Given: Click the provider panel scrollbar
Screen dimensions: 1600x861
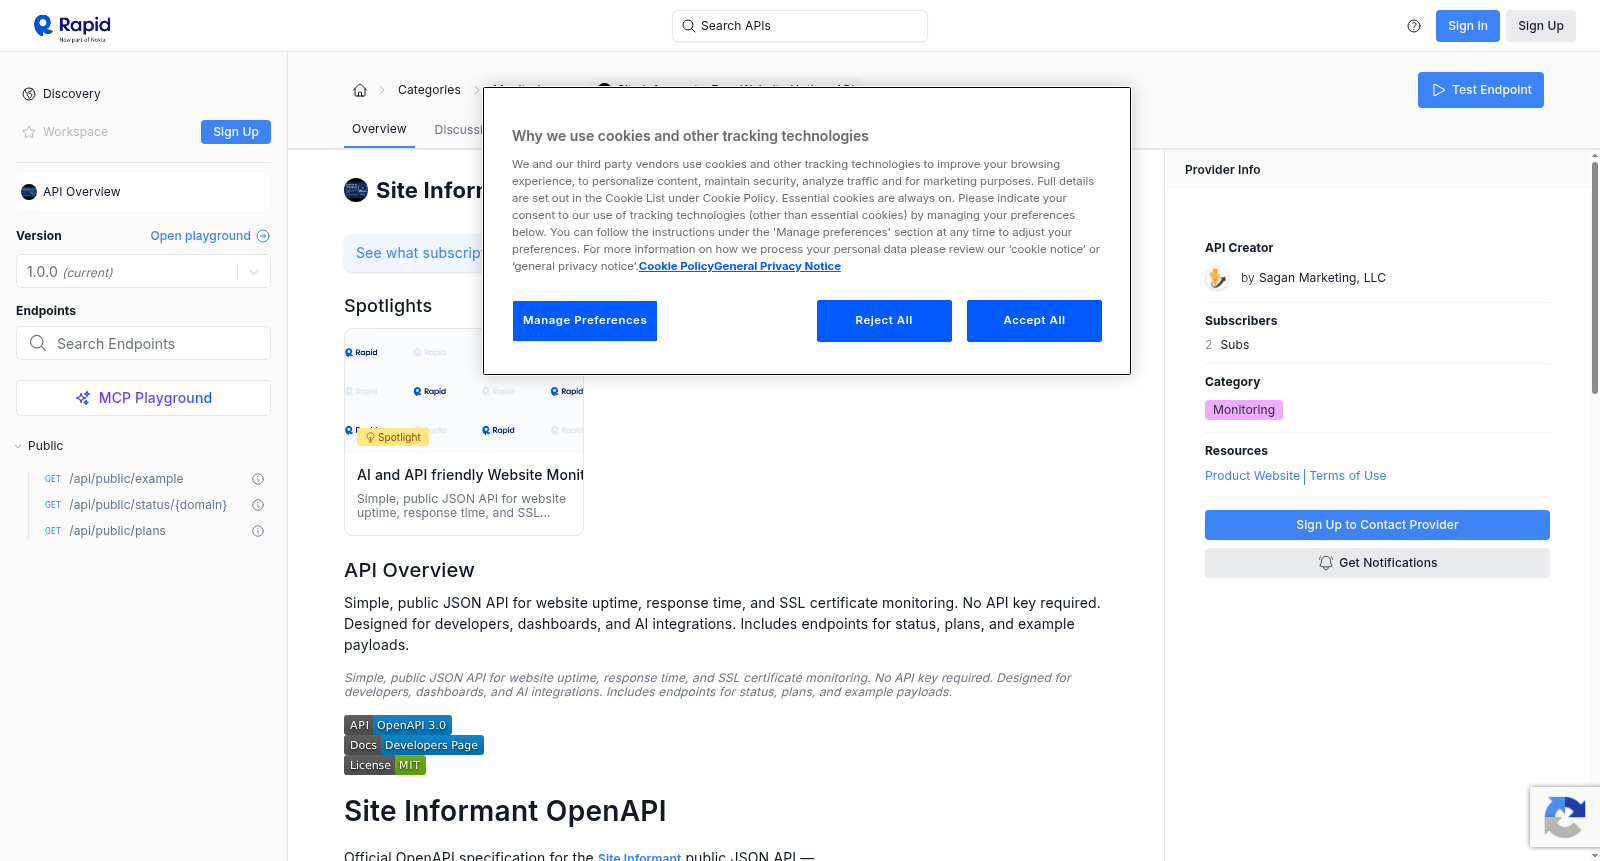Looking at the screenshot, I should tap(1595, 278).
